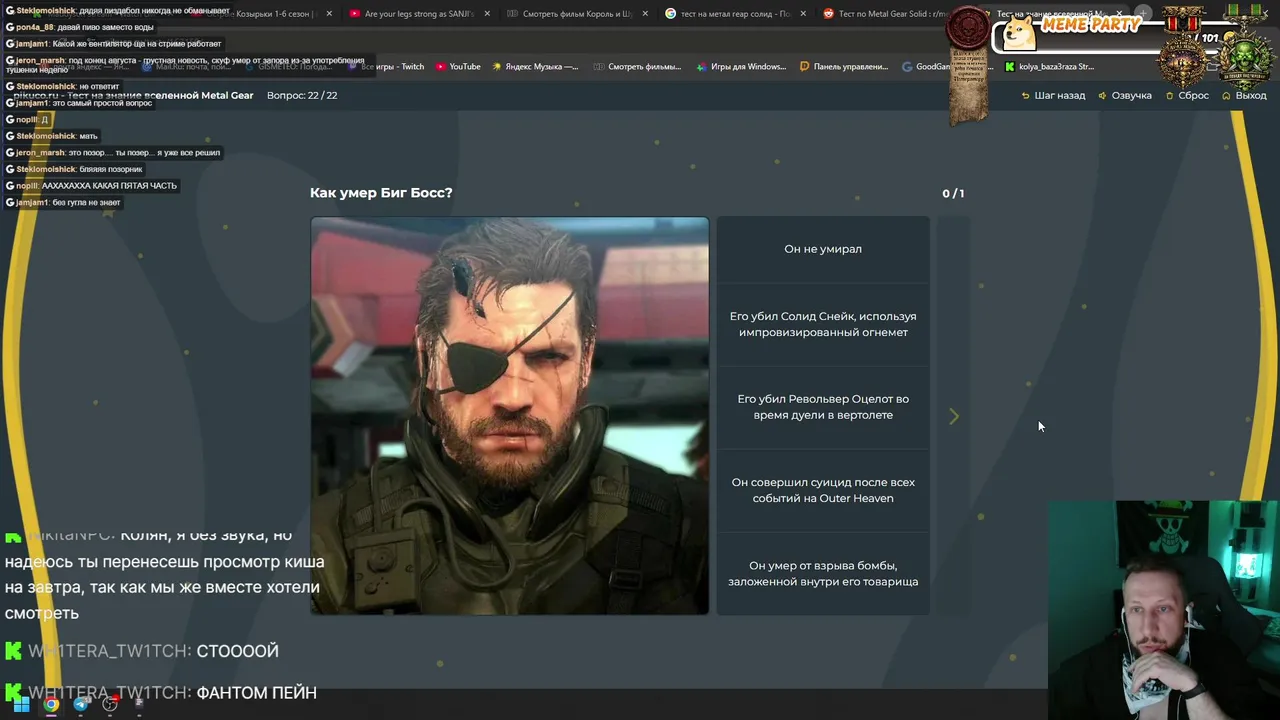Close the "Смотреть фильм Король" tab

(x=645, y=14)
